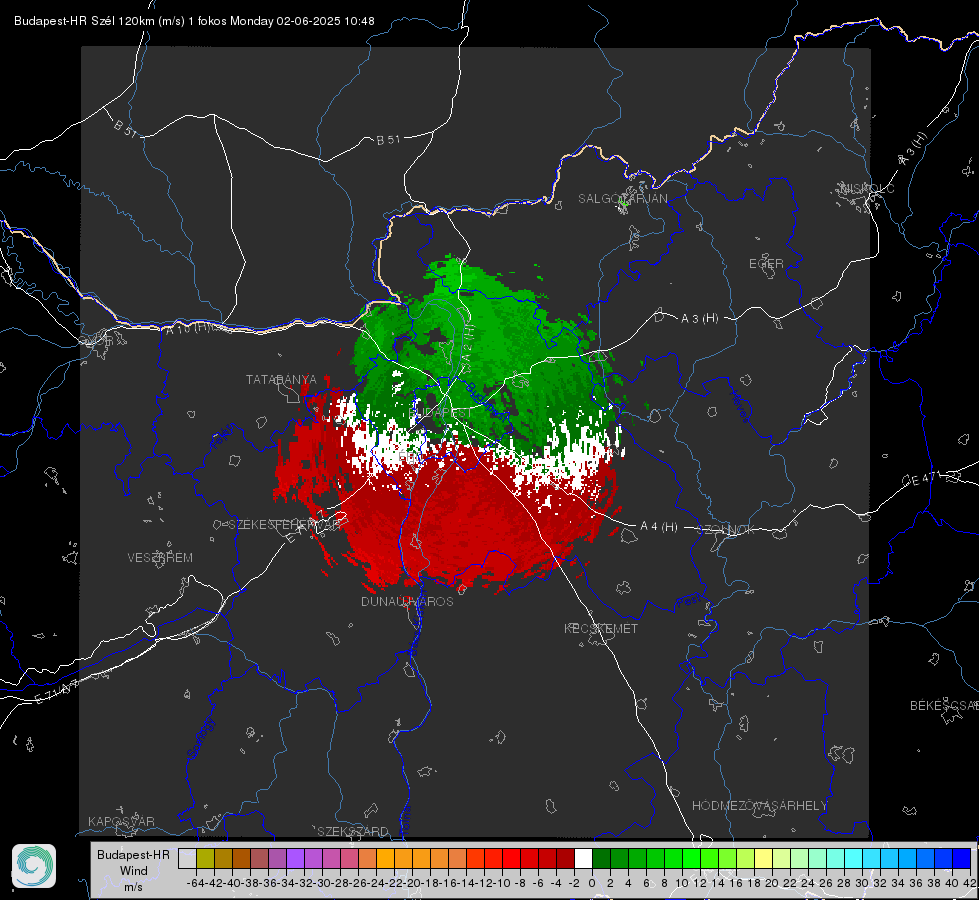Click the Heves county label
979x900 pixels.
pyautogui.click(x=739, y=407)
